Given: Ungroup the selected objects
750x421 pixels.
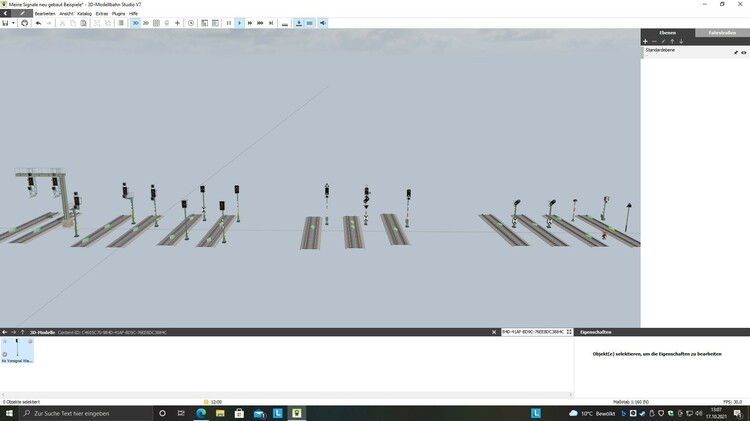Looking at the screenshot, I should click(x=108, y=23).
